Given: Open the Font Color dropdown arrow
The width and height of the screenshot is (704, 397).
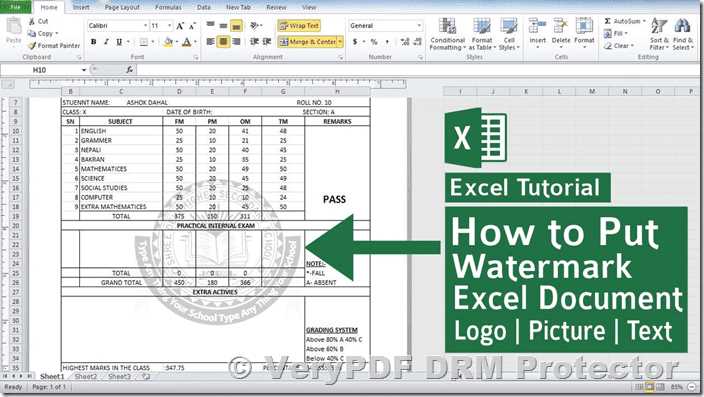Looking at the screenshot, I should tap(195, 42).
